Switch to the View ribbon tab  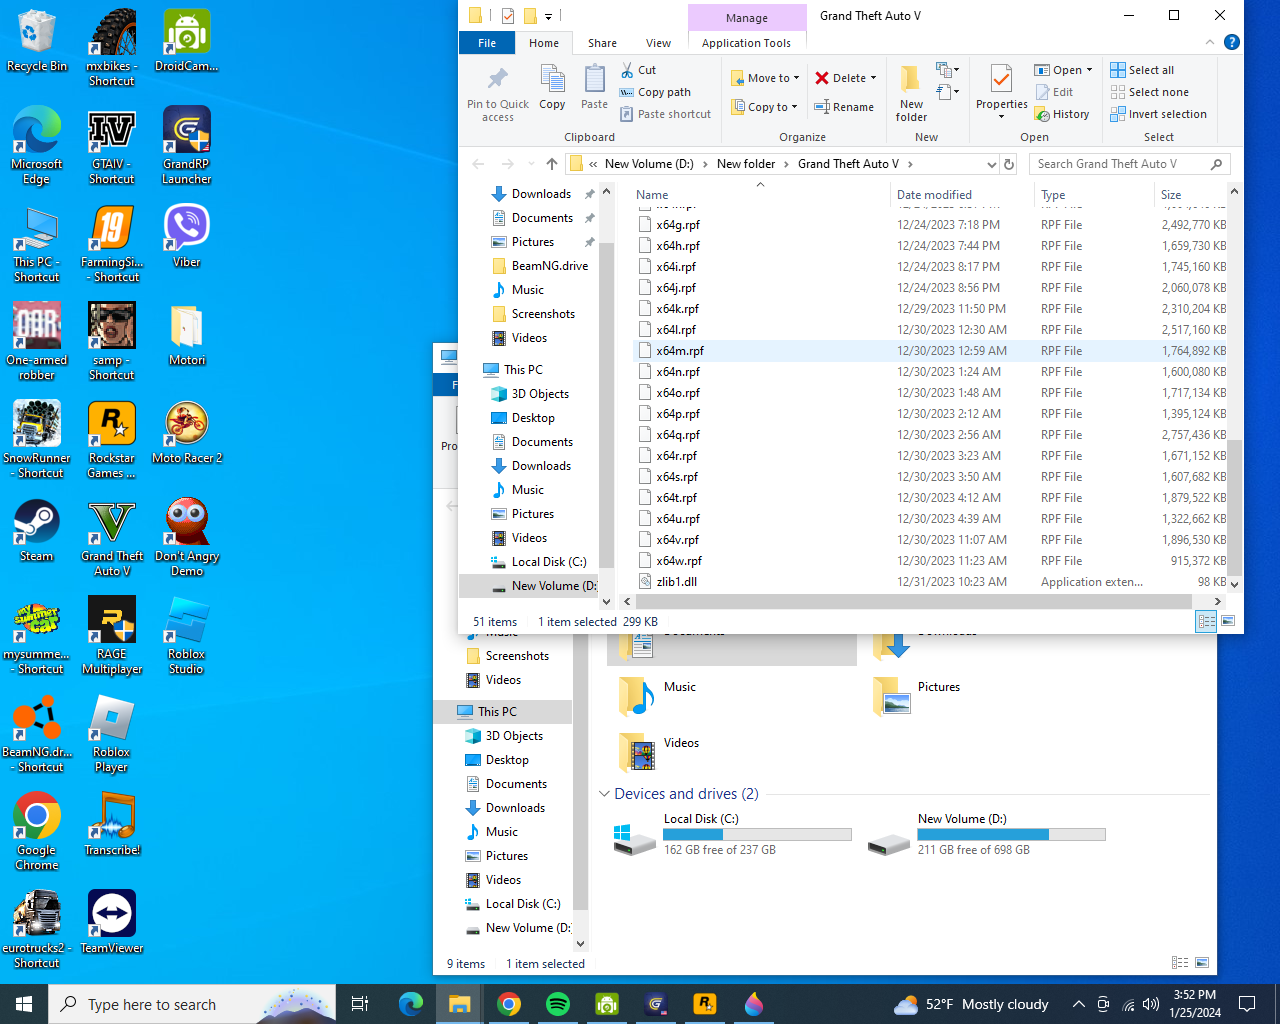click(658, 43)
